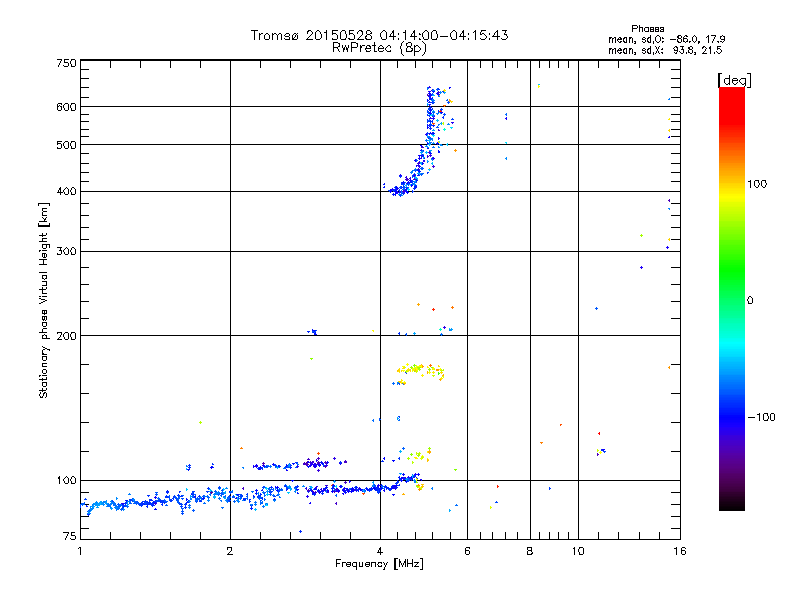Click the 'Phases' heading text

tap(647, 29)
